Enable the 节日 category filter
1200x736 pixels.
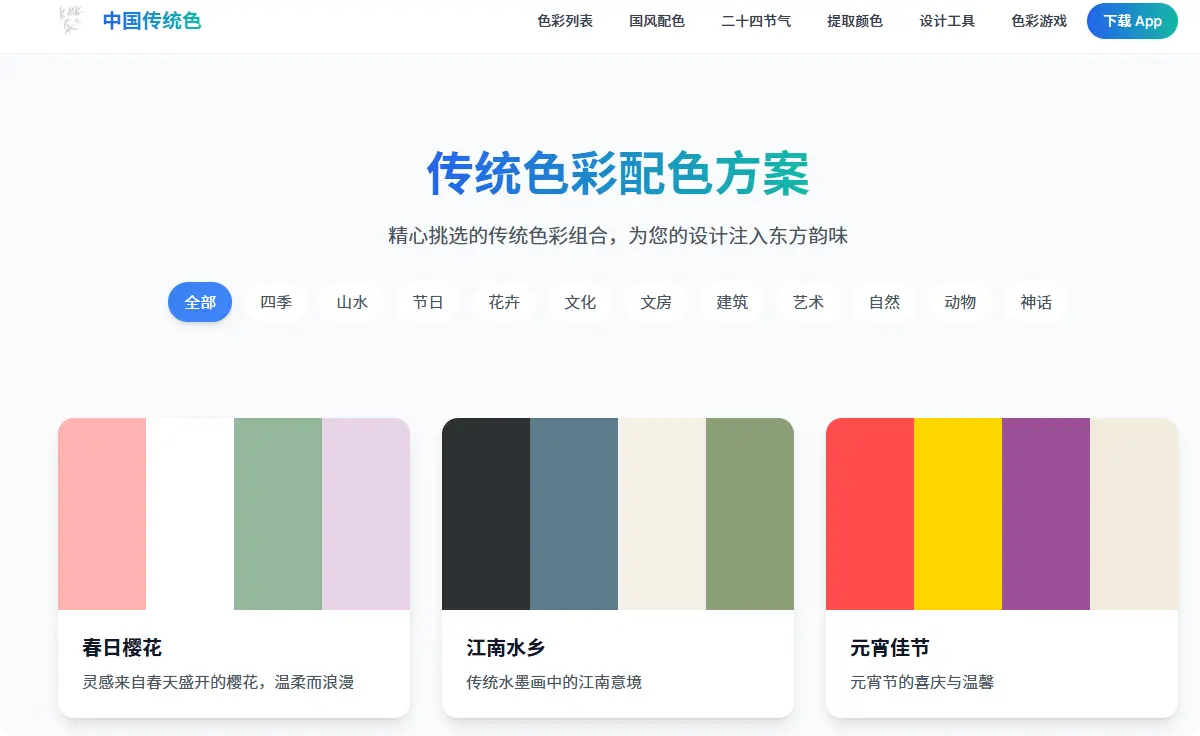(427, 302)
